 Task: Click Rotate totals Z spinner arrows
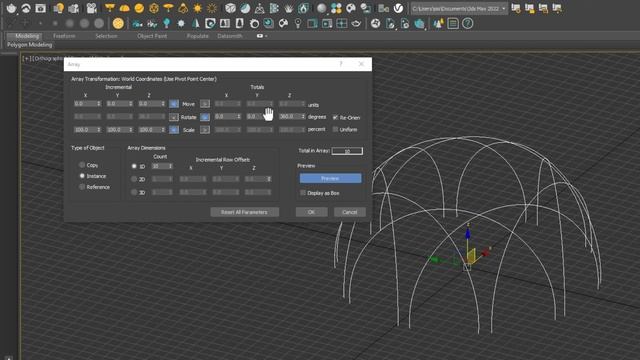point(303,117)
